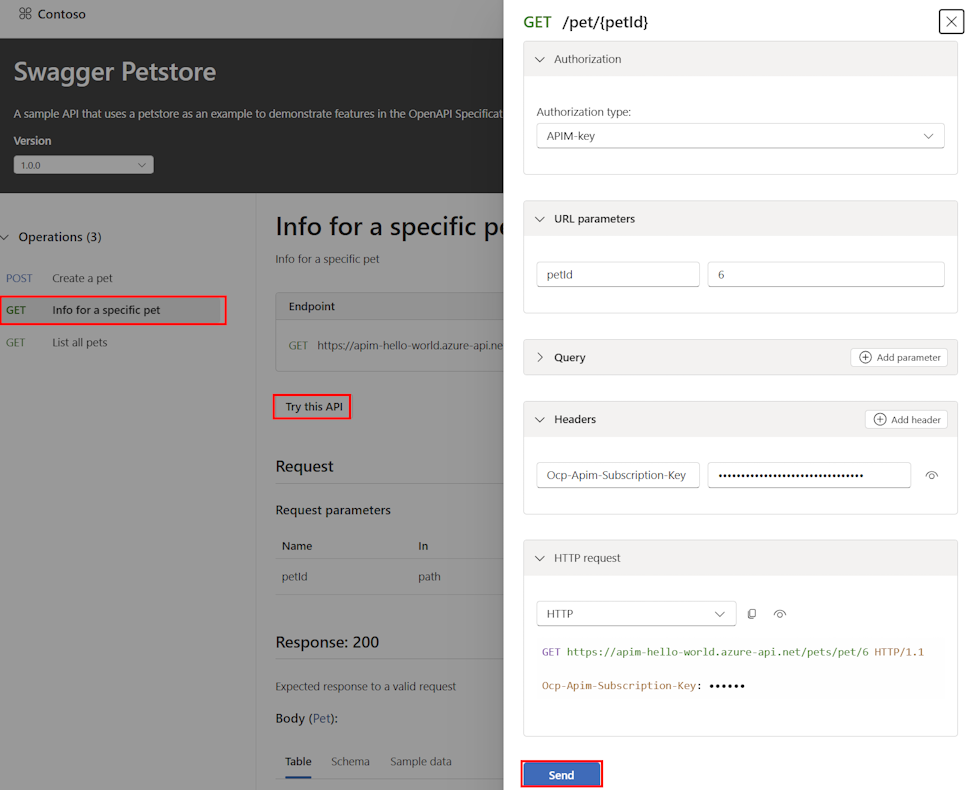Image resolution: width=967 pixels, height=790 pixels.
Task: Select the petId value field containing 6
Action: [825, 273]
